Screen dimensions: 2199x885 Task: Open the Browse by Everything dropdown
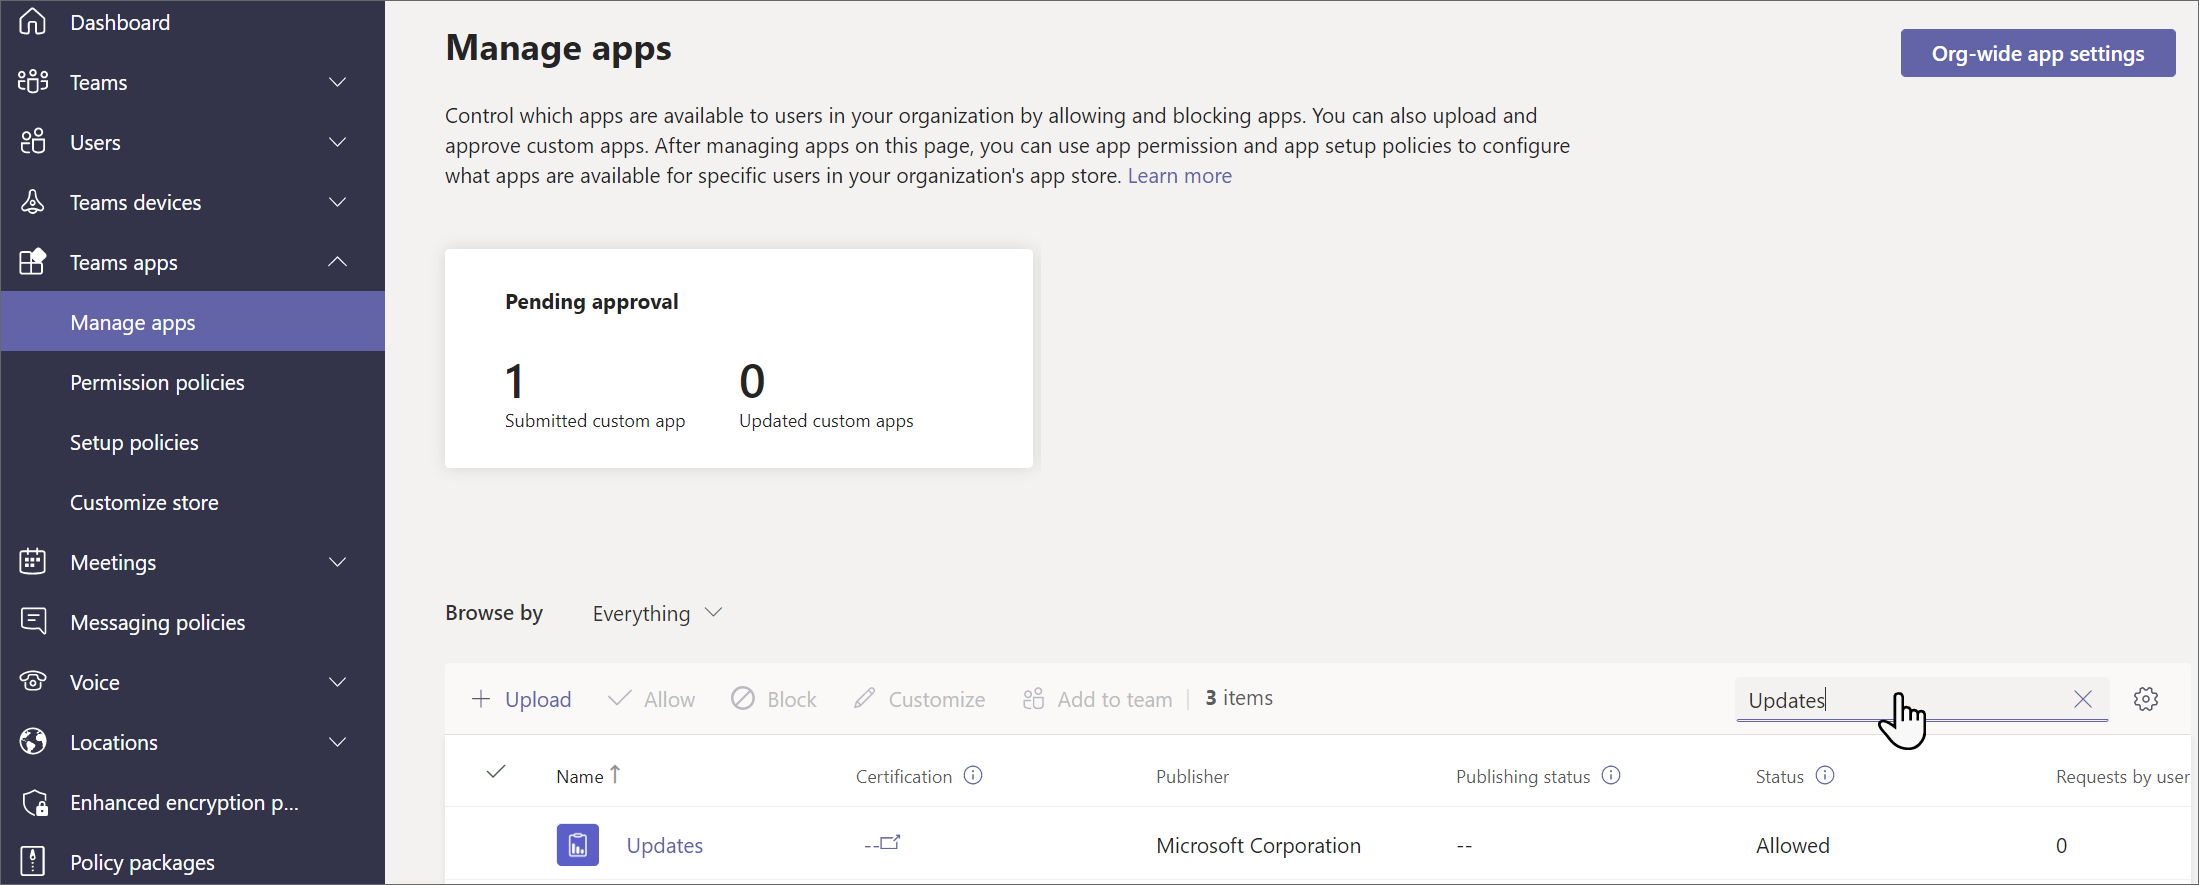[657, 613]
